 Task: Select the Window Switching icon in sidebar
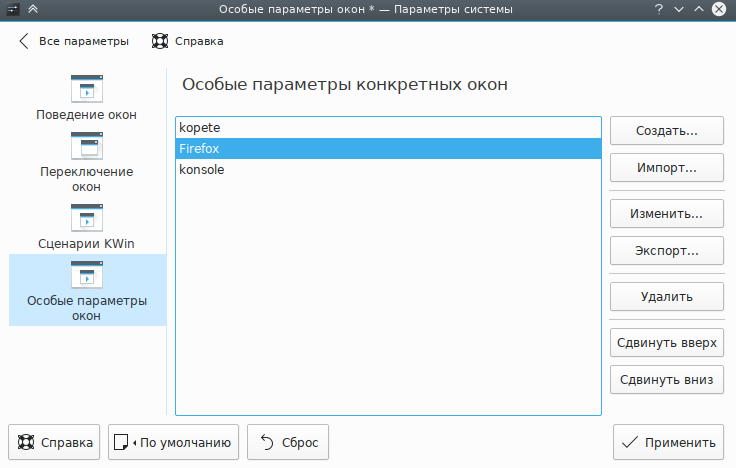click(87, 146)
